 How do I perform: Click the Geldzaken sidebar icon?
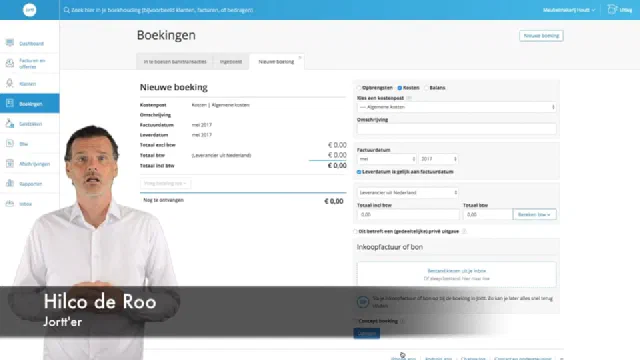[x=10, y=123]
